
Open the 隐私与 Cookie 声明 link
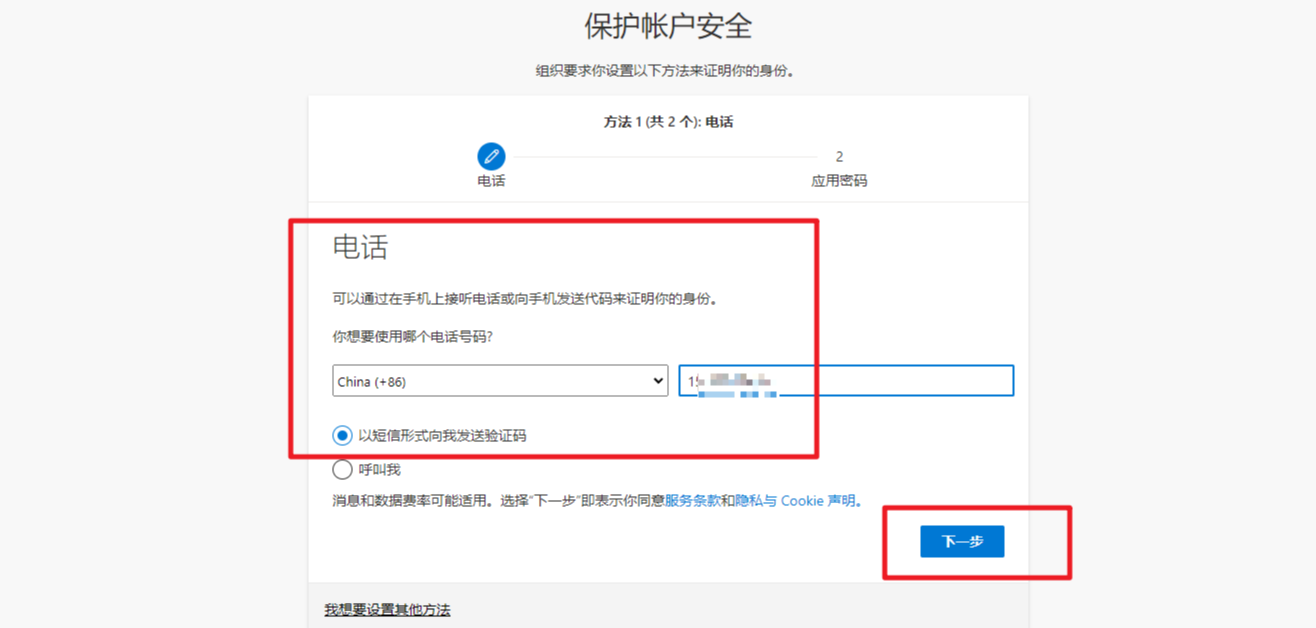[x=796, y=500]
